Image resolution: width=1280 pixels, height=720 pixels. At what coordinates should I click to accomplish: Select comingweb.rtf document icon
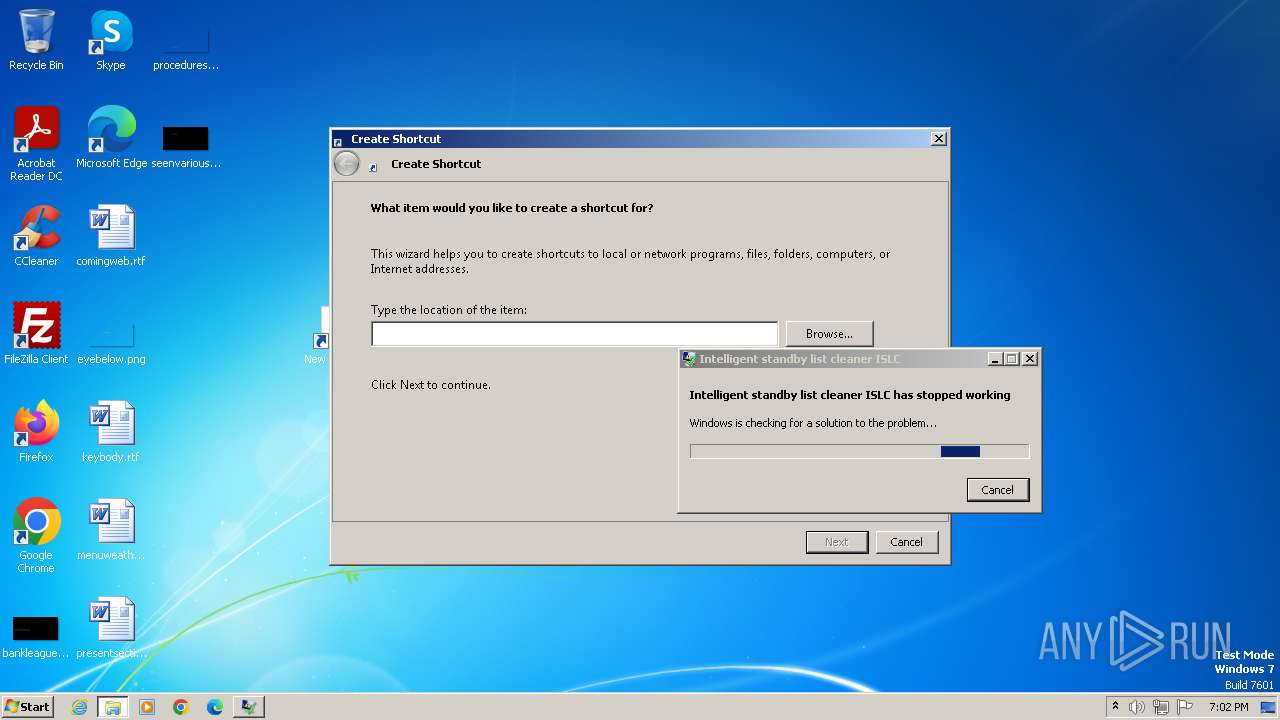pos(111,236)
